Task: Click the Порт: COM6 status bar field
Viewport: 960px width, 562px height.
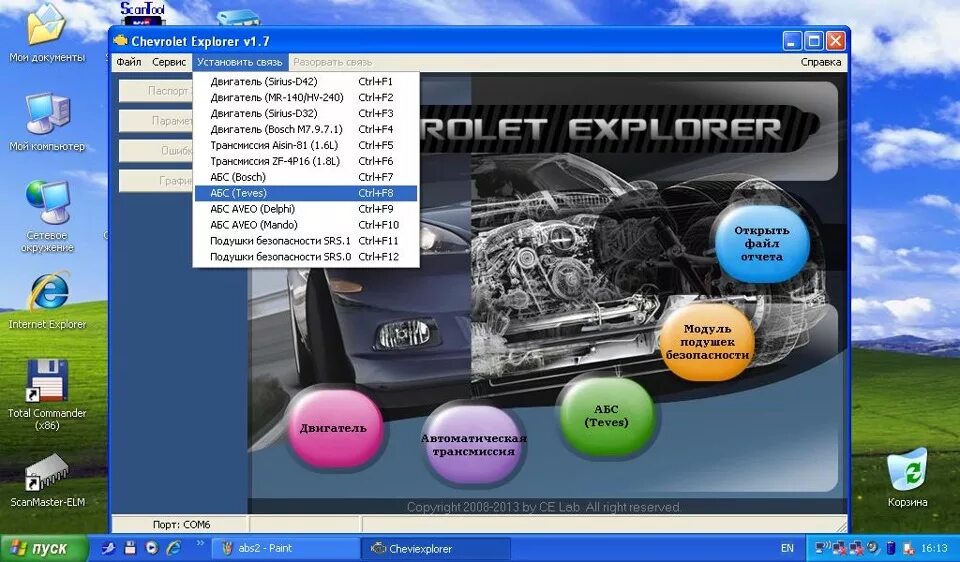Action: (181, 525)
